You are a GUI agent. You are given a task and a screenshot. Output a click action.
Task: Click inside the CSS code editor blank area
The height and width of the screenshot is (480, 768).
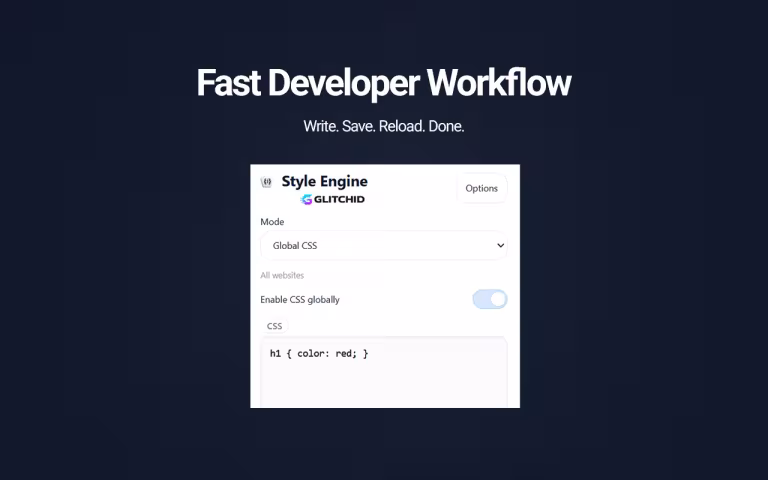(x=383, y=385)
